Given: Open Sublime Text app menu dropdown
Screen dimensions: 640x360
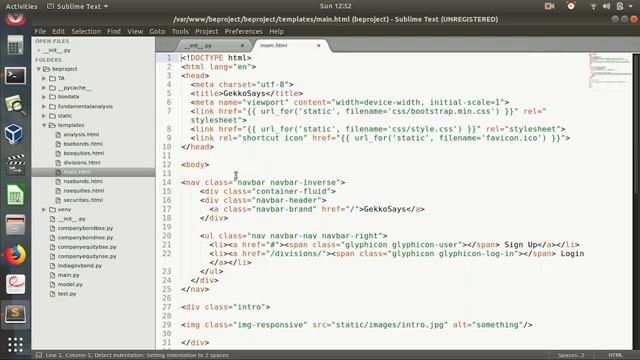Looking at the screenshot, I should tap(78, 6).
